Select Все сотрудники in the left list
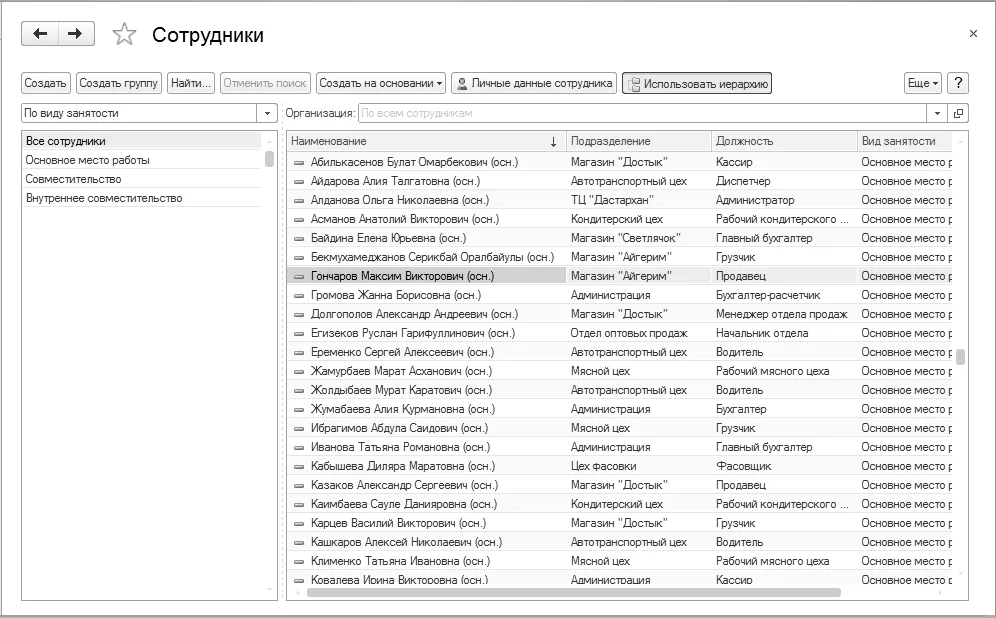 [142, 141]
